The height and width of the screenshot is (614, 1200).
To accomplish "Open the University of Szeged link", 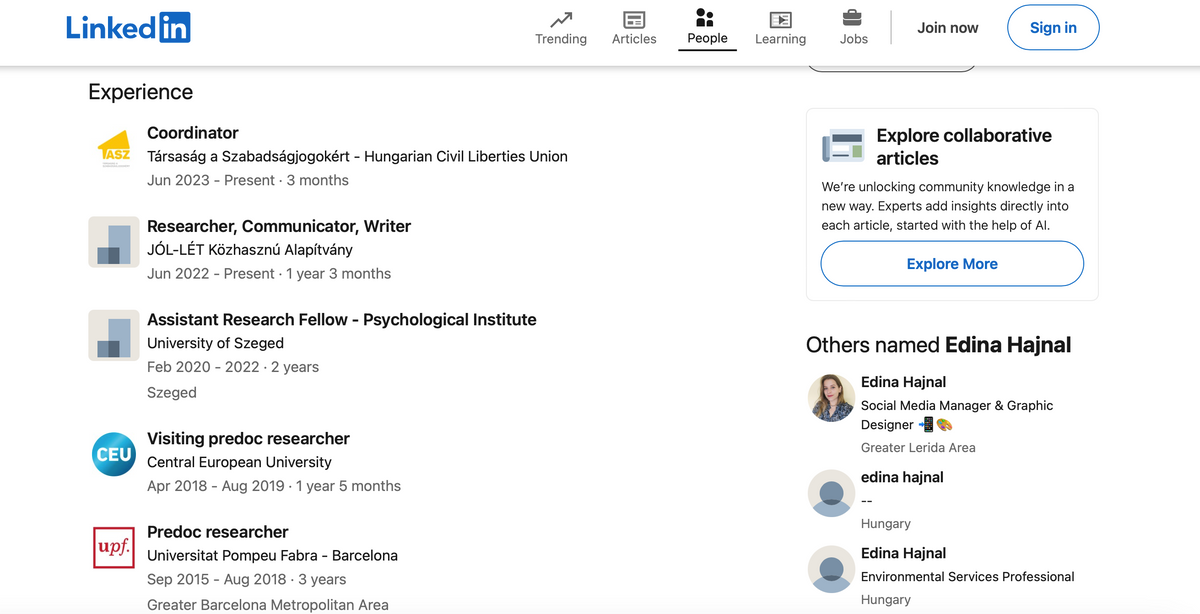I will tap(215, 343).
